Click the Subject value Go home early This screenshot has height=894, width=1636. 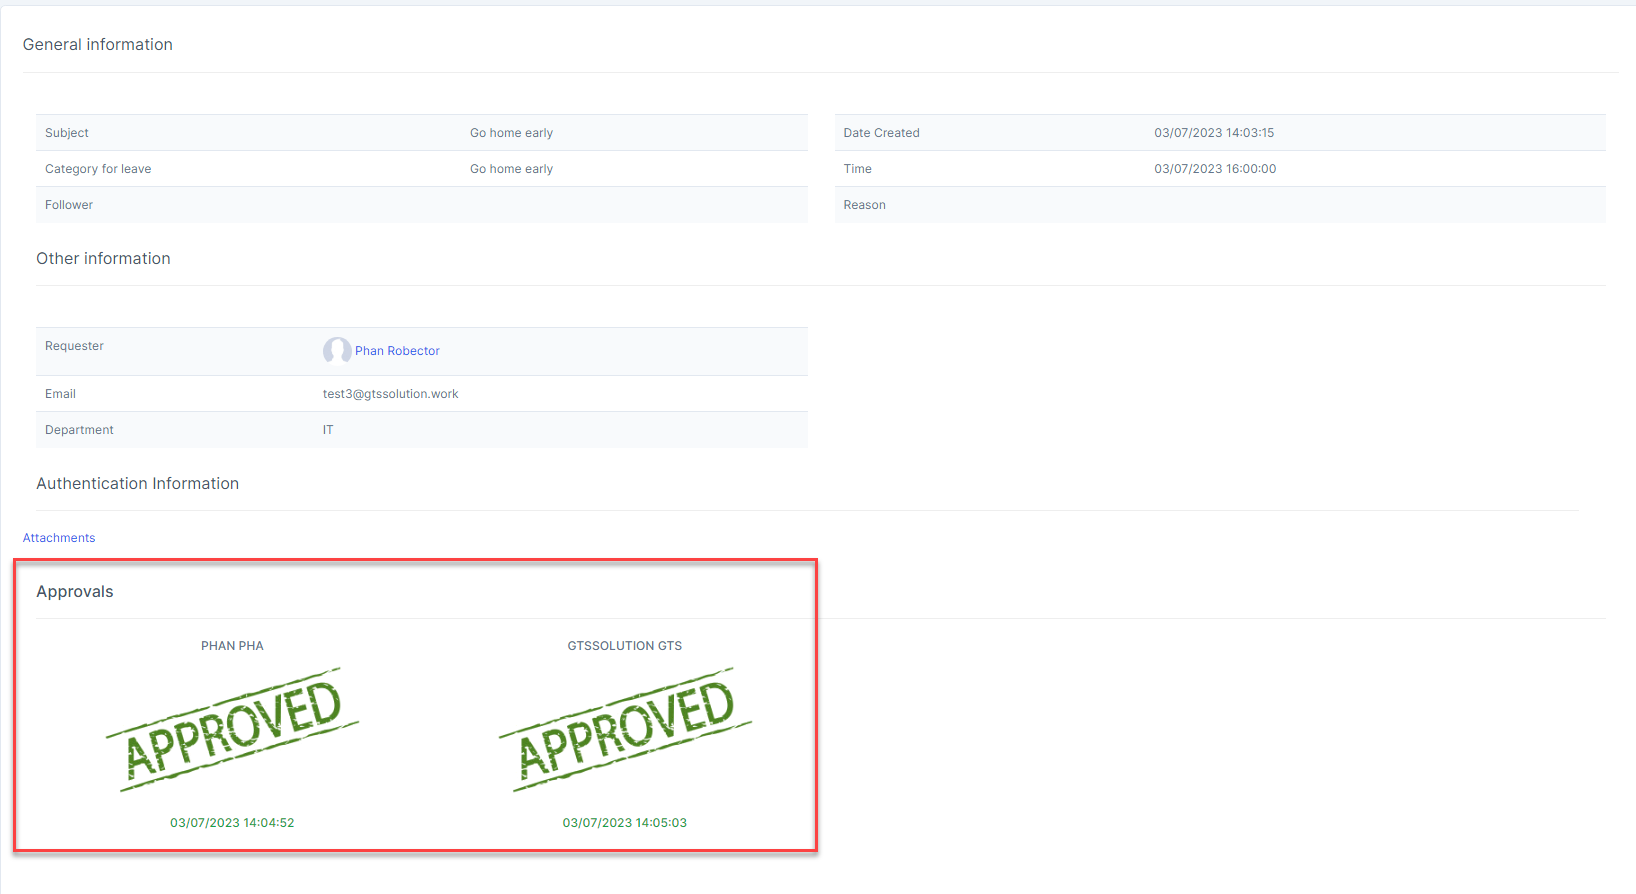point(511,133)
